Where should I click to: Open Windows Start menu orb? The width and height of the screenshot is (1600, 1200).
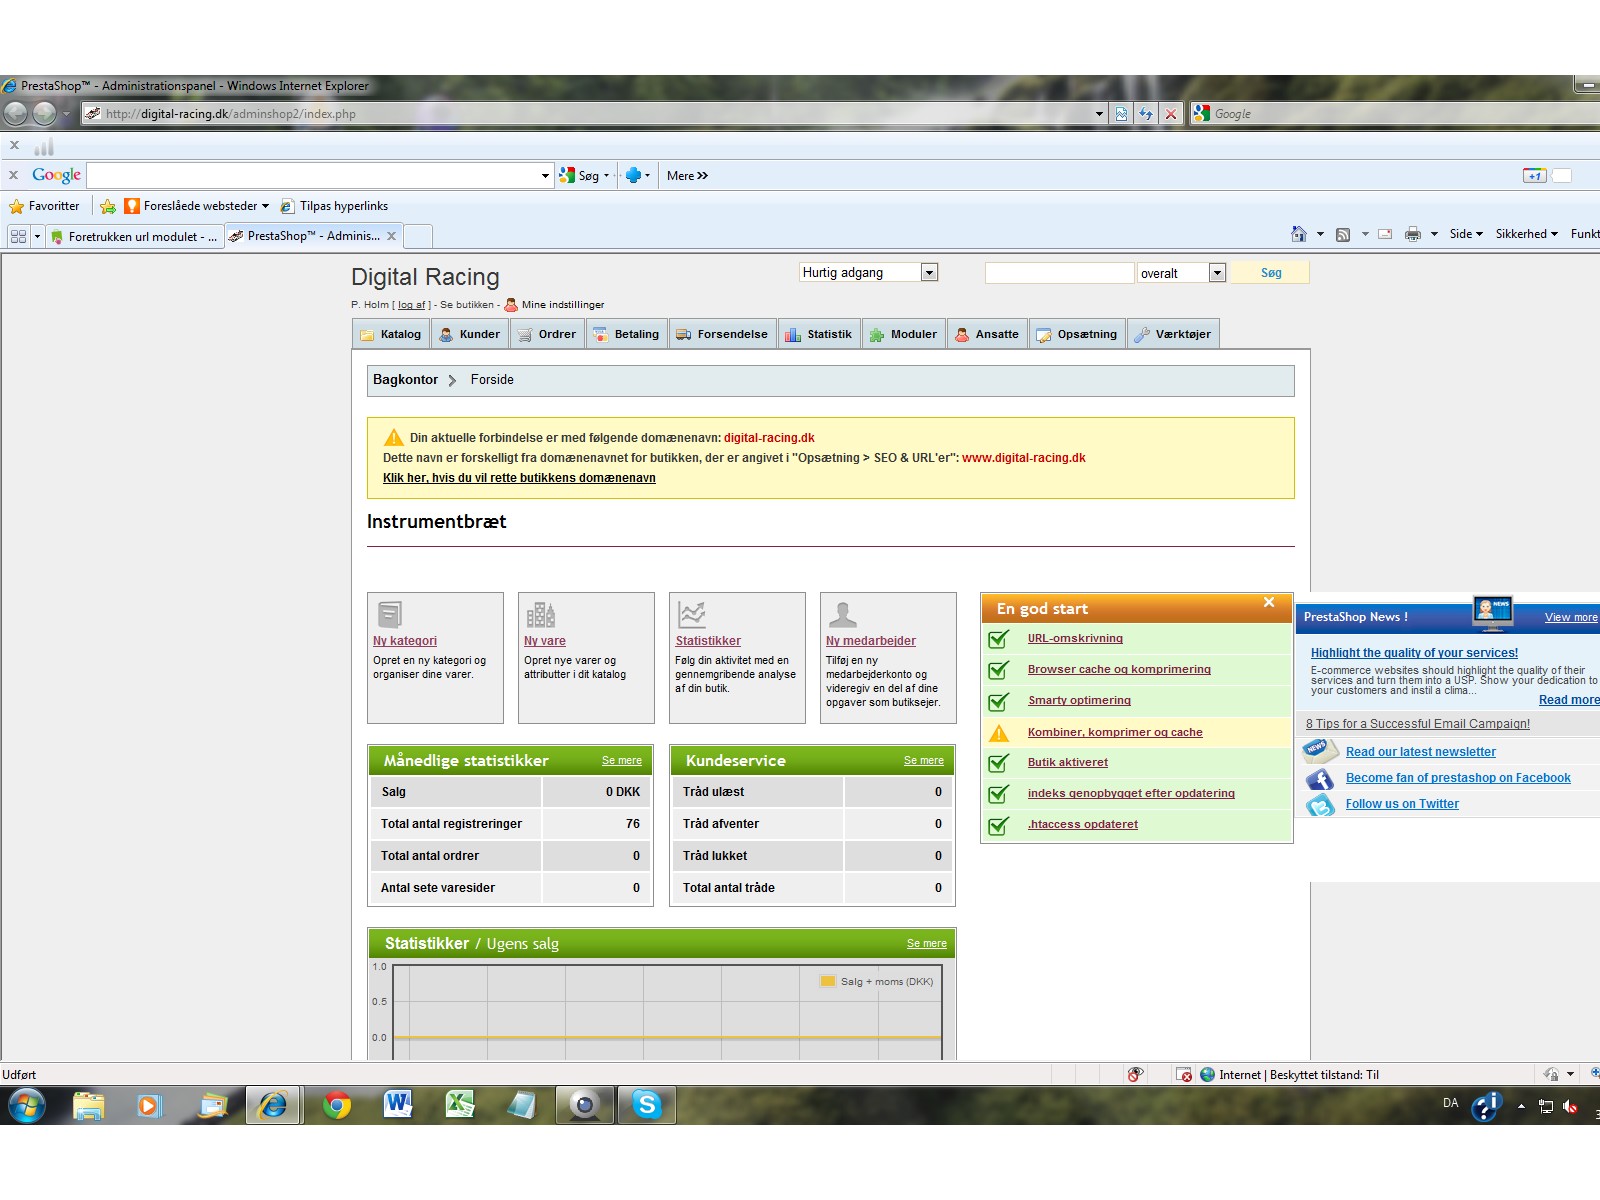click(x=27, y=1105)
